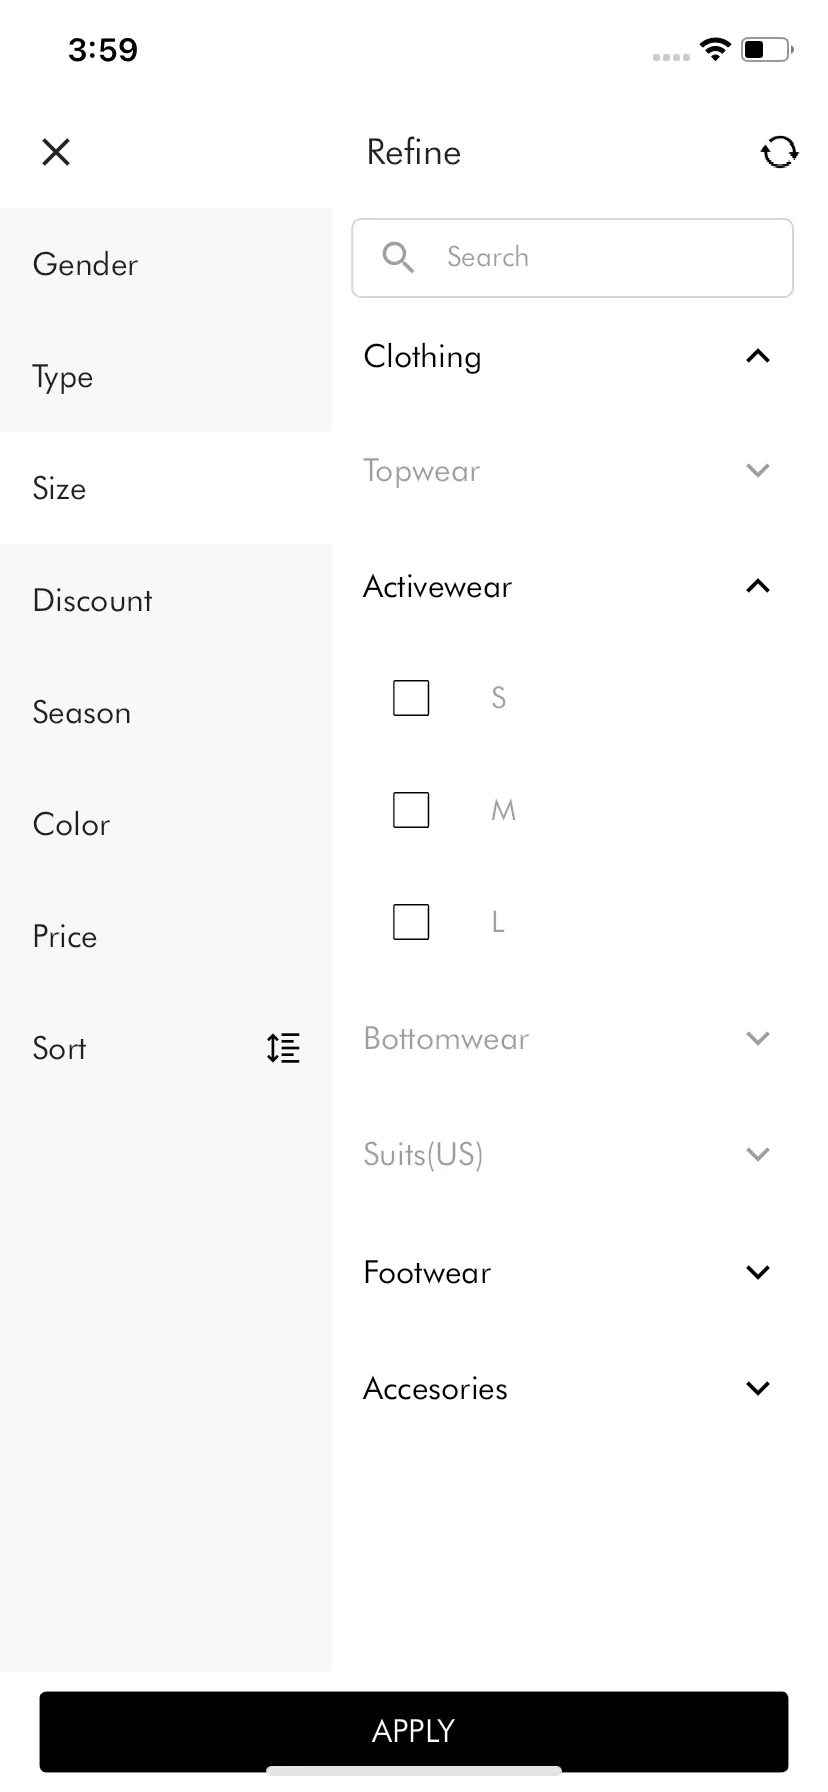Check the M size checkbox
This screenshot has height=1792, width=828.
pos(411,809)
